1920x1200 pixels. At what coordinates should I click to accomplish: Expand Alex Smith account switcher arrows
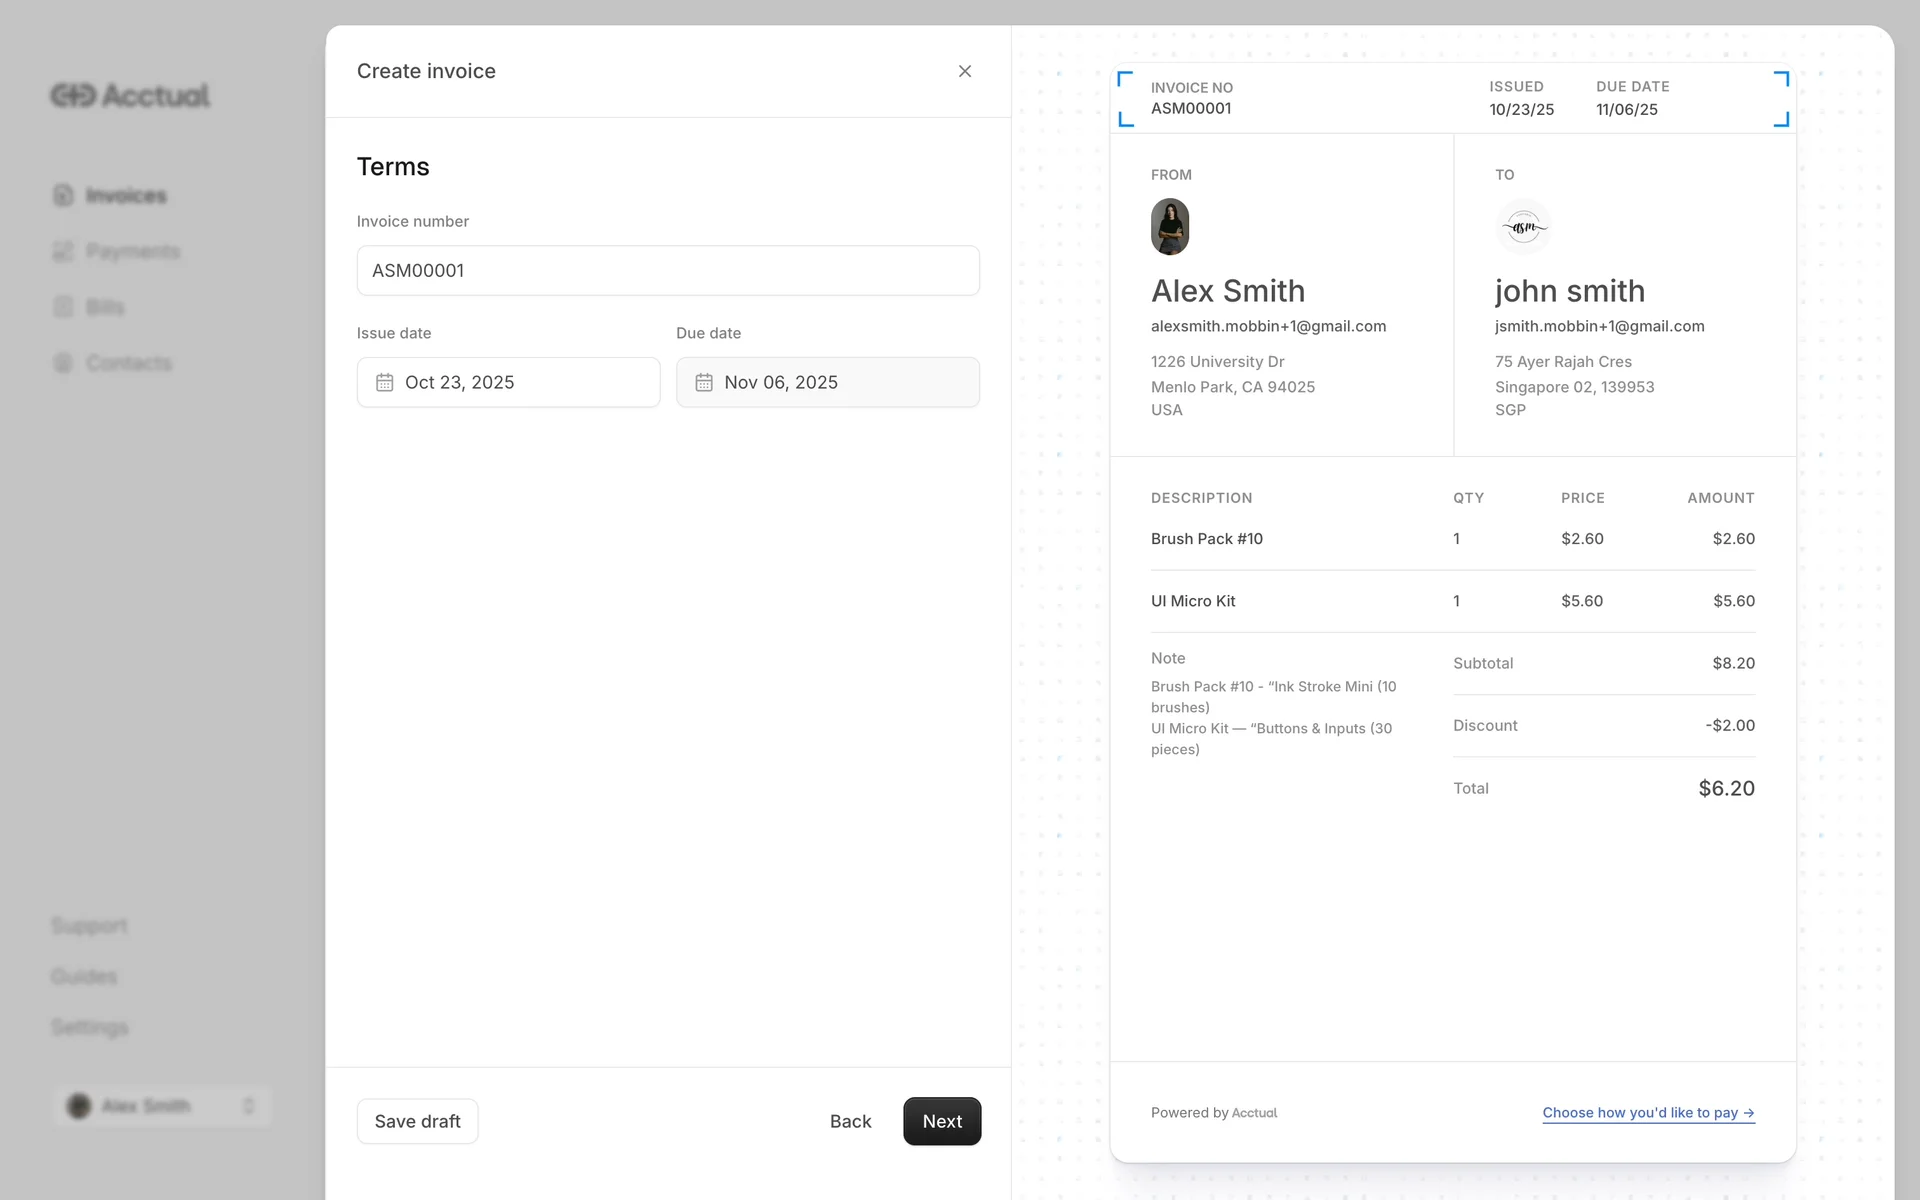coord(249,1106)
